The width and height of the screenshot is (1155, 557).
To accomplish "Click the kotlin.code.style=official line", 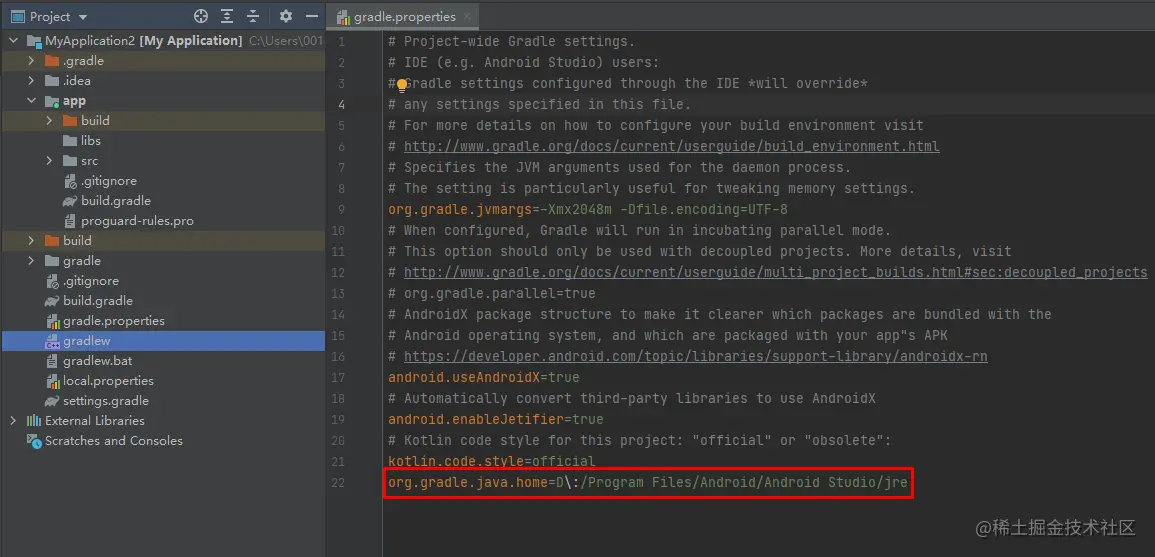I will pyautogui.click(x=491, y=462).
